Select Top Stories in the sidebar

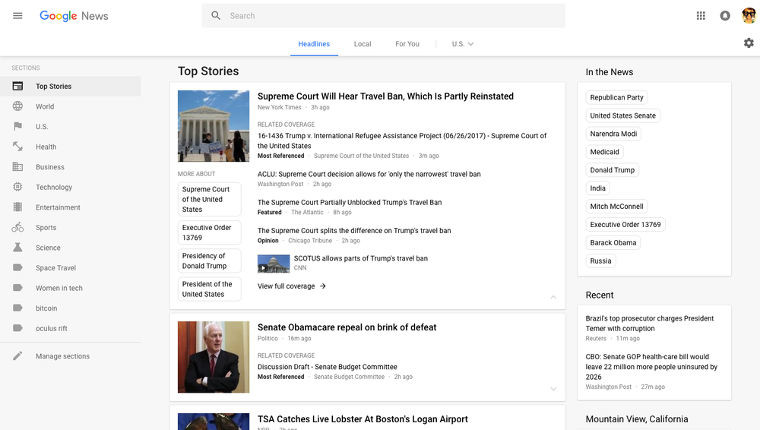point(70,86)
